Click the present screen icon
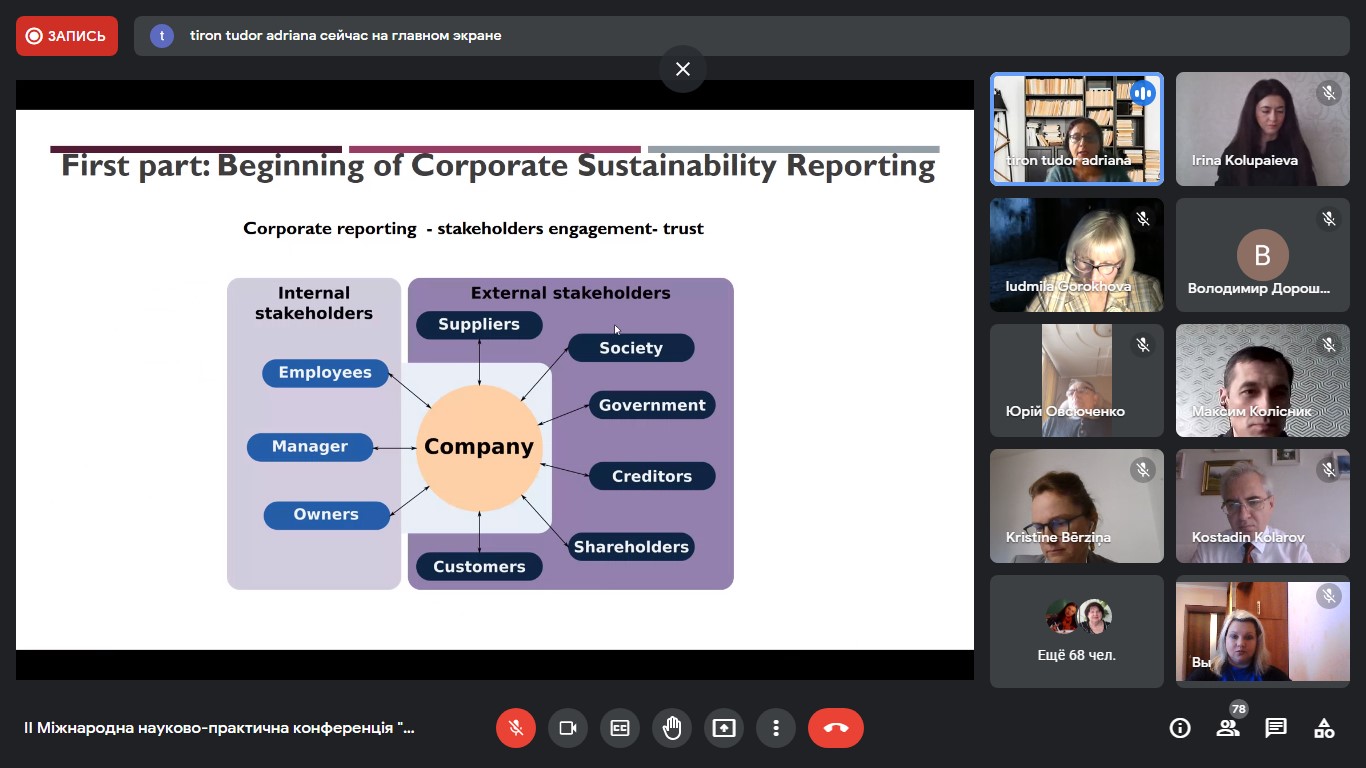This screenshot has width=1366, height=768. [724, 728]
